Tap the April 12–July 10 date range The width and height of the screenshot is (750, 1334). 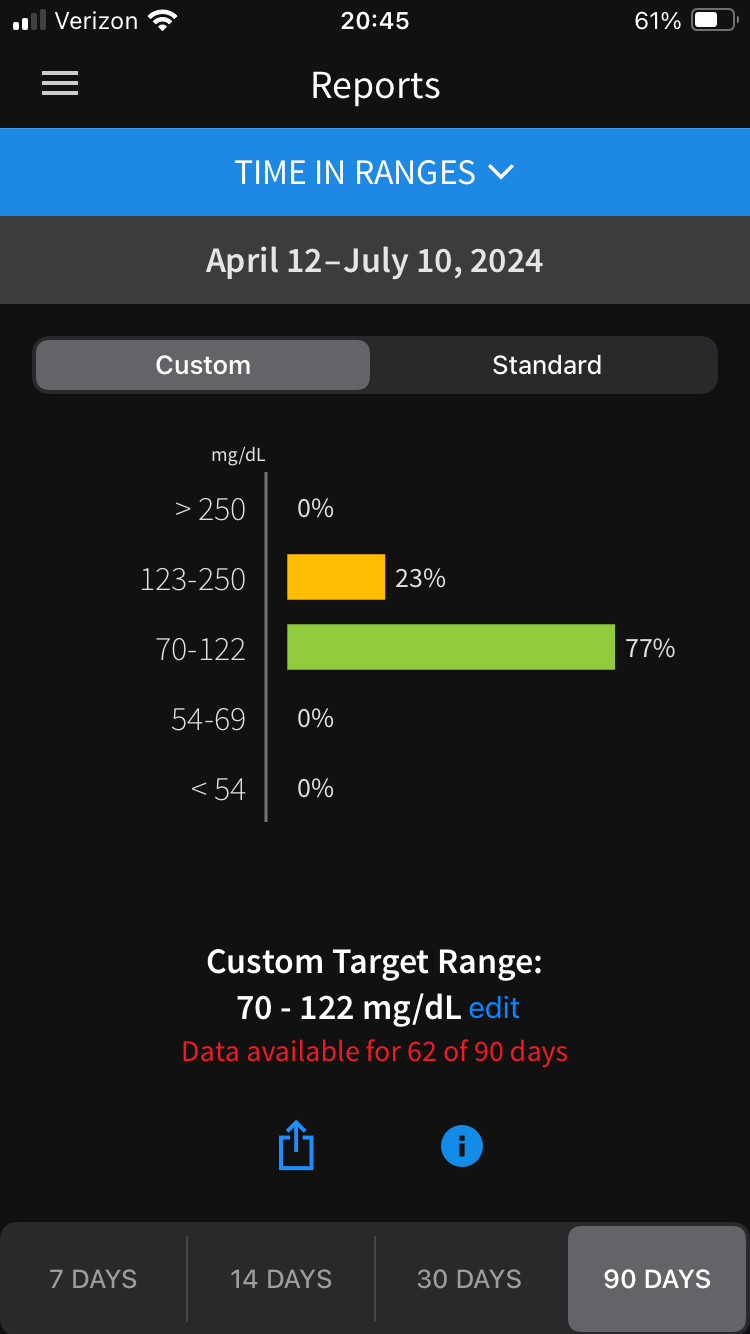point(375,261)
